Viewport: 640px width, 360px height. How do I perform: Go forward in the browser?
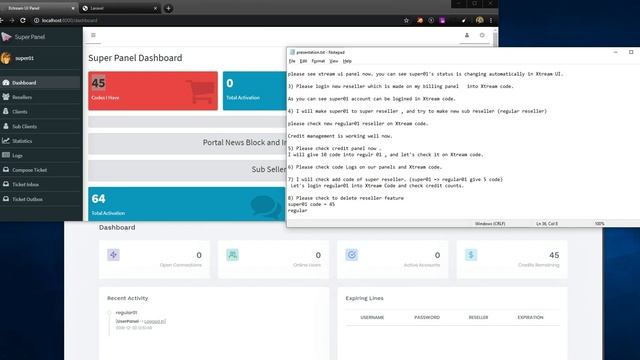tap(12, 20)
